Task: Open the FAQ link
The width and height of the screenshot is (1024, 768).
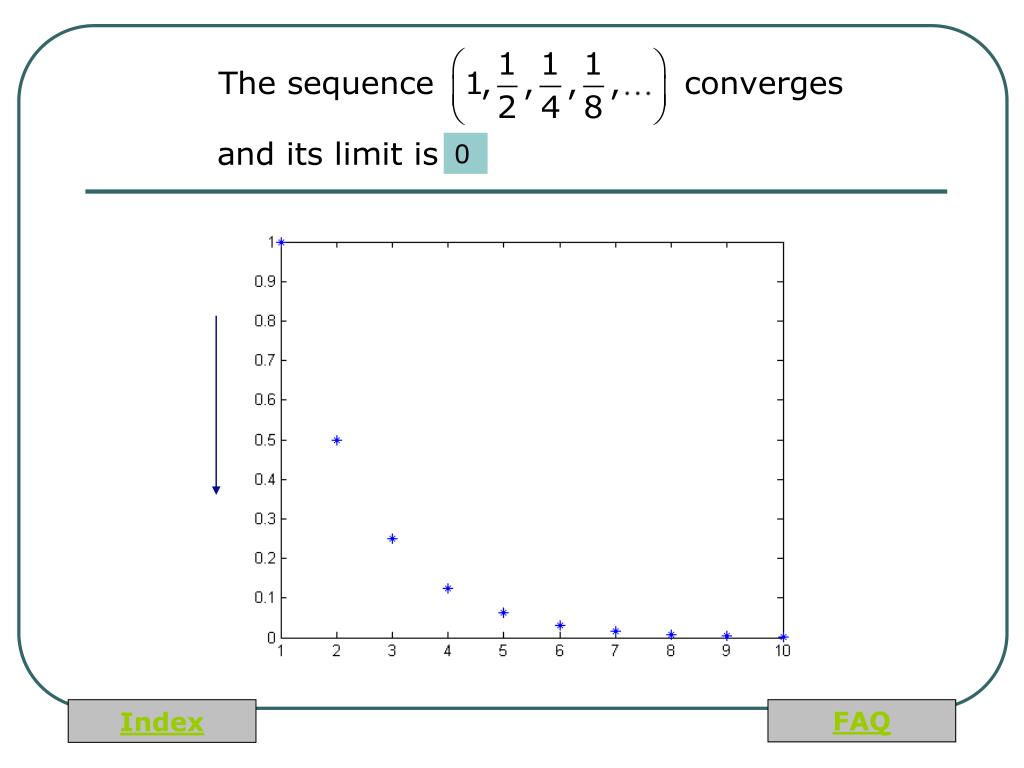Action: [861, 722]
